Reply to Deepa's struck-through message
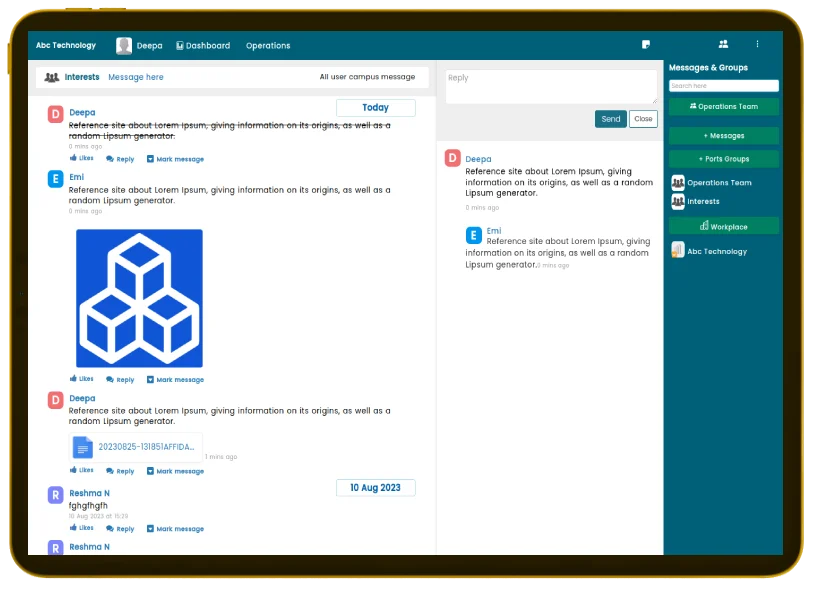The width and height of the screenshot is (815, 592). tap(120, 159)
